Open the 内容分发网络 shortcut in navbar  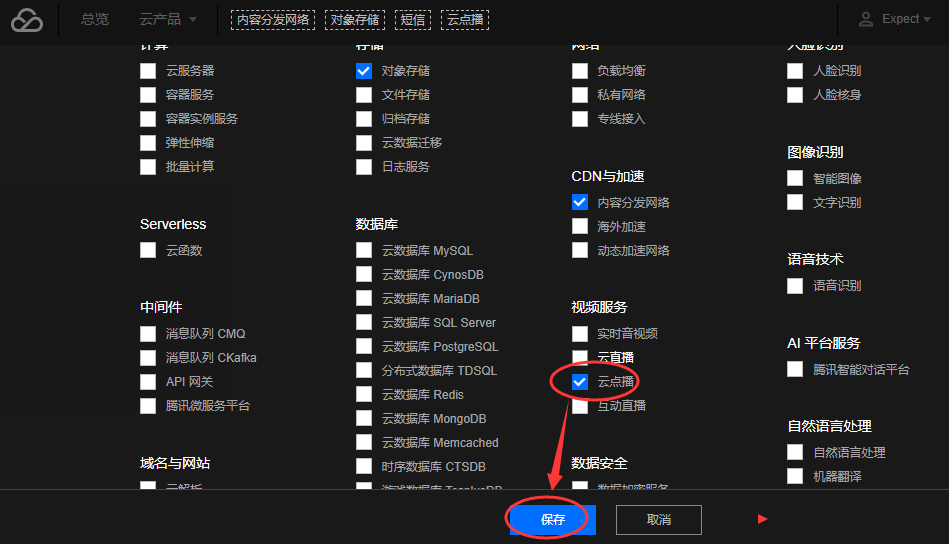coord(273,20)
